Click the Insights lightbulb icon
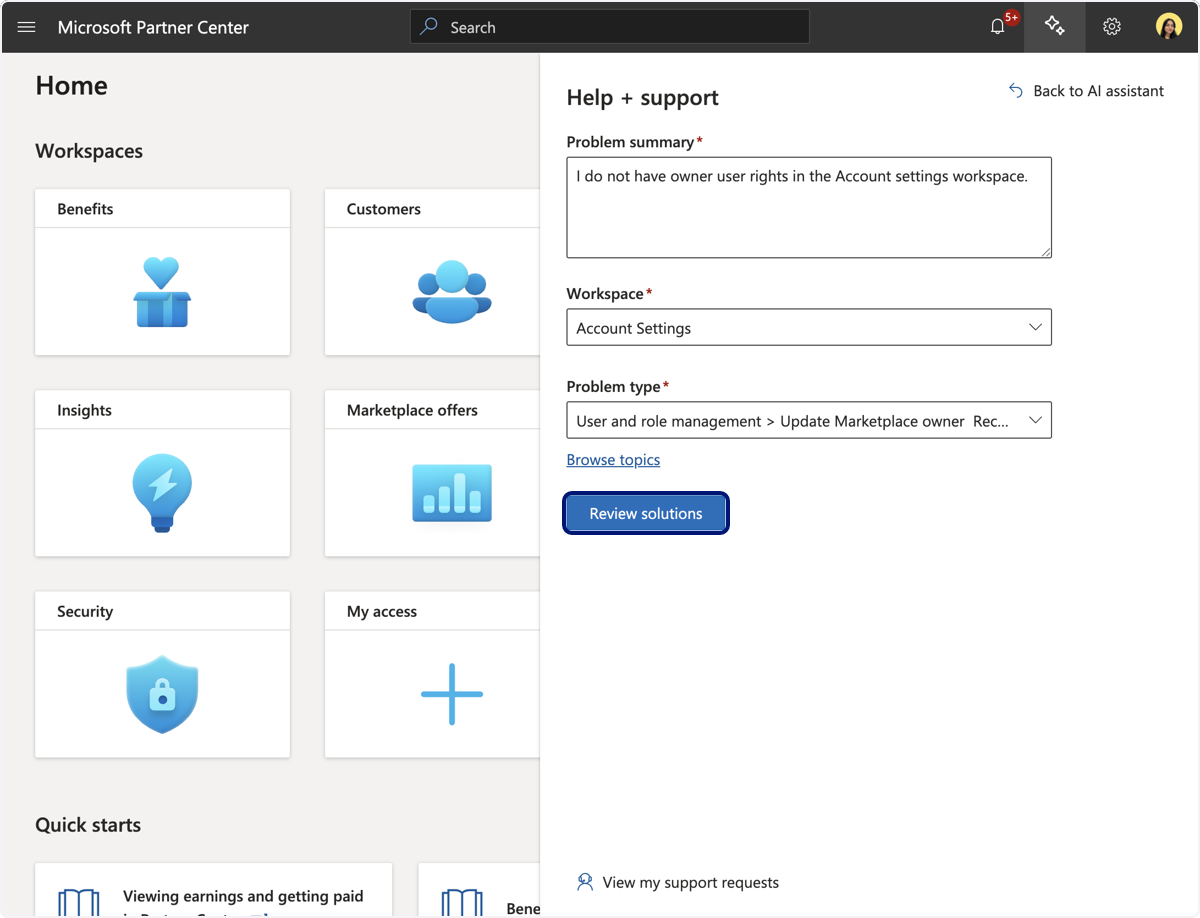 coord(161,493)
